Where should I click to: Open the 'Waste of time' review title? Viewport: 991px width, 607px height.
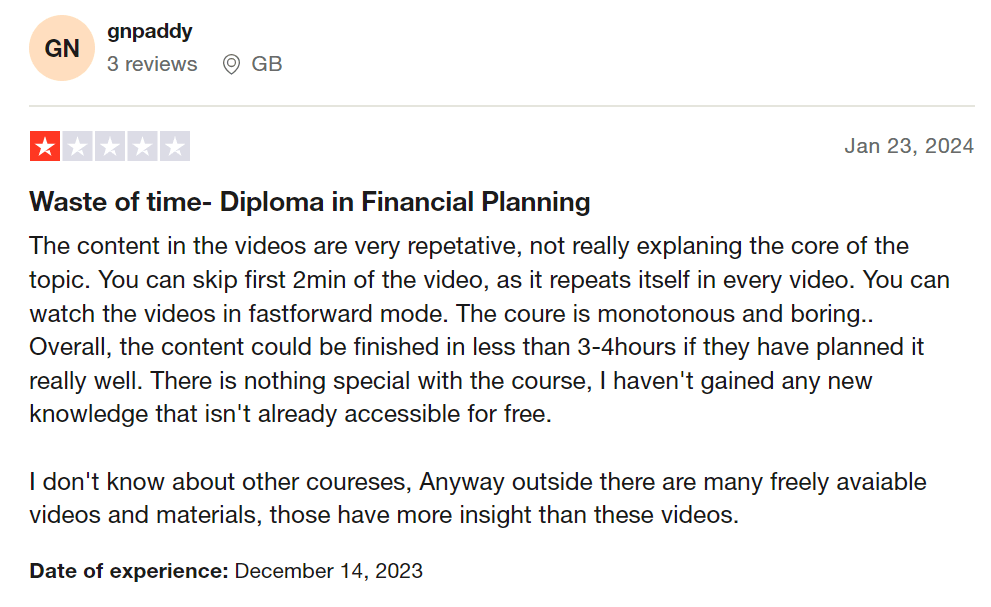point(310,202)
